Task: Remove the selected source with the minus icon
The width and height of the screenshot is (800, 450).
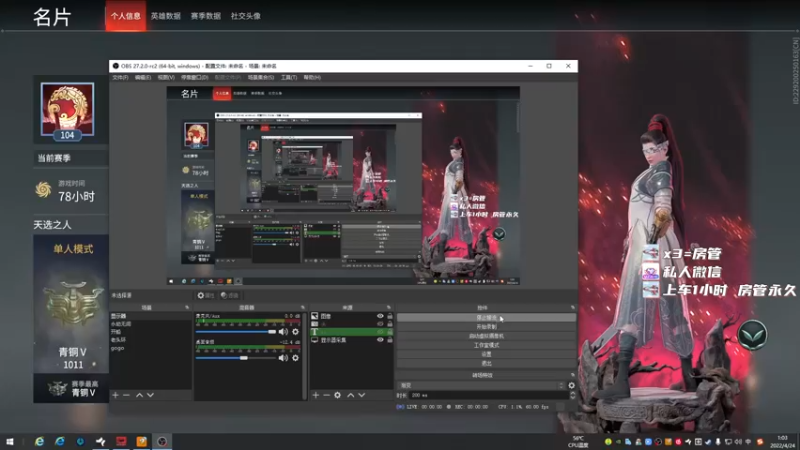Action: (x=327, y=395)
